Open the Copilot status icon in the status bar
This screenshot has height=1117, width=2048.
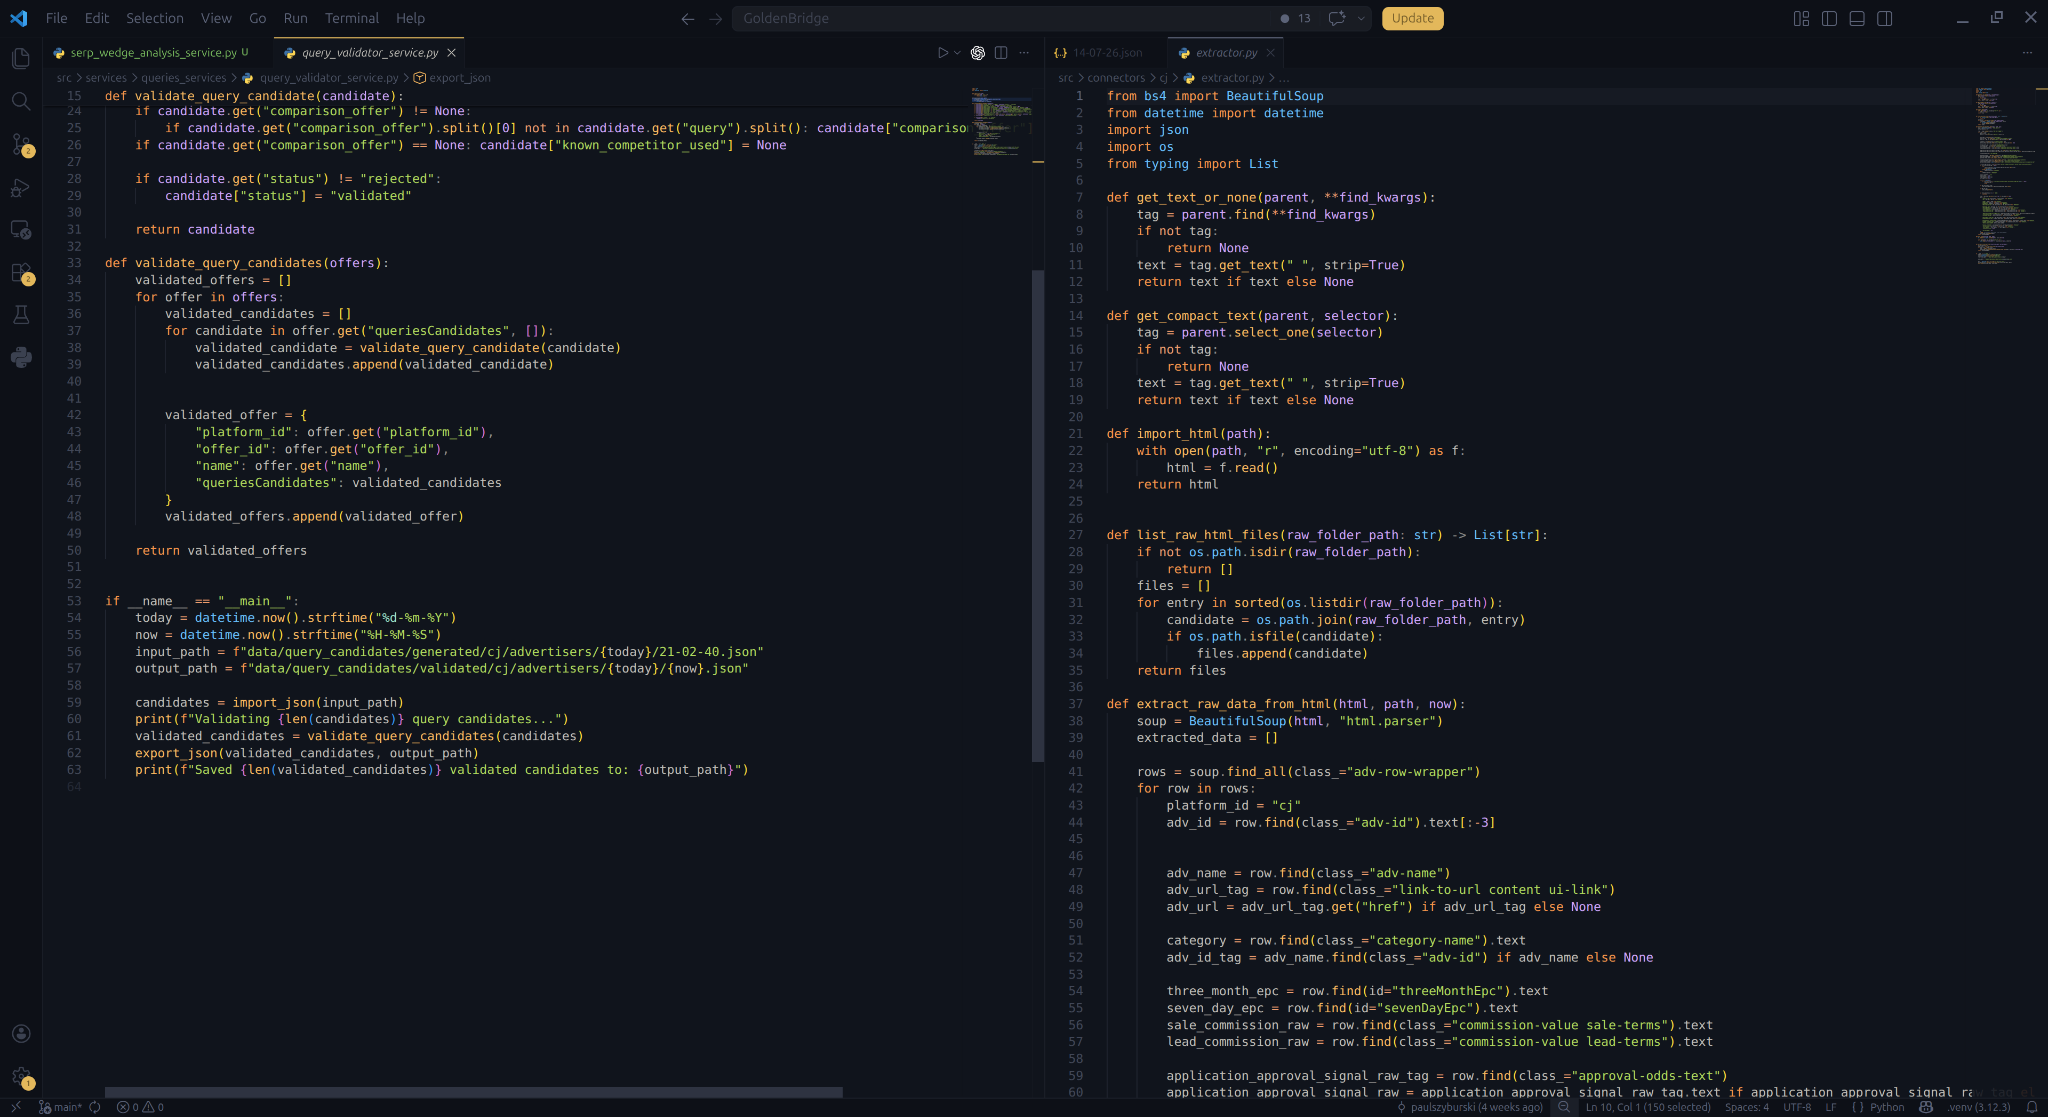1926,1107
